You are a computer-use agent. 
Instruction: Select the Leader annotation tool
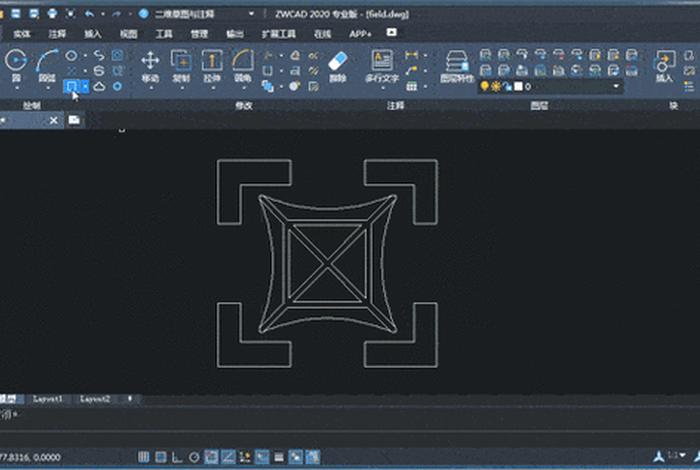point(411,70)
